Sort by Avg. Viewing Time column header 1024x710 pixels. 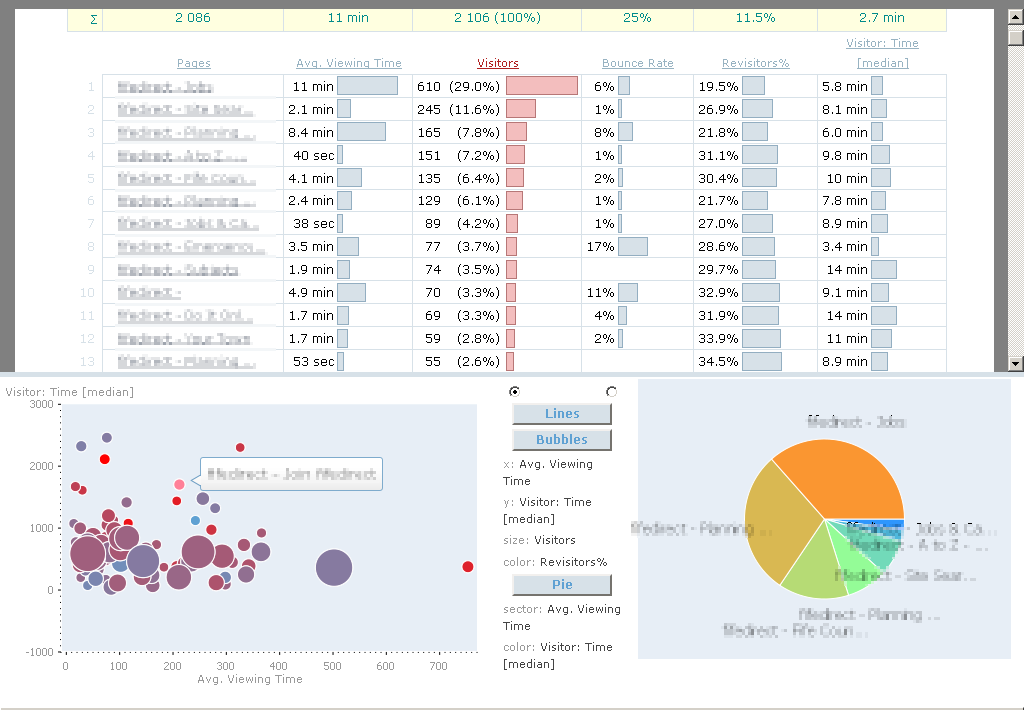click(348, 63)
